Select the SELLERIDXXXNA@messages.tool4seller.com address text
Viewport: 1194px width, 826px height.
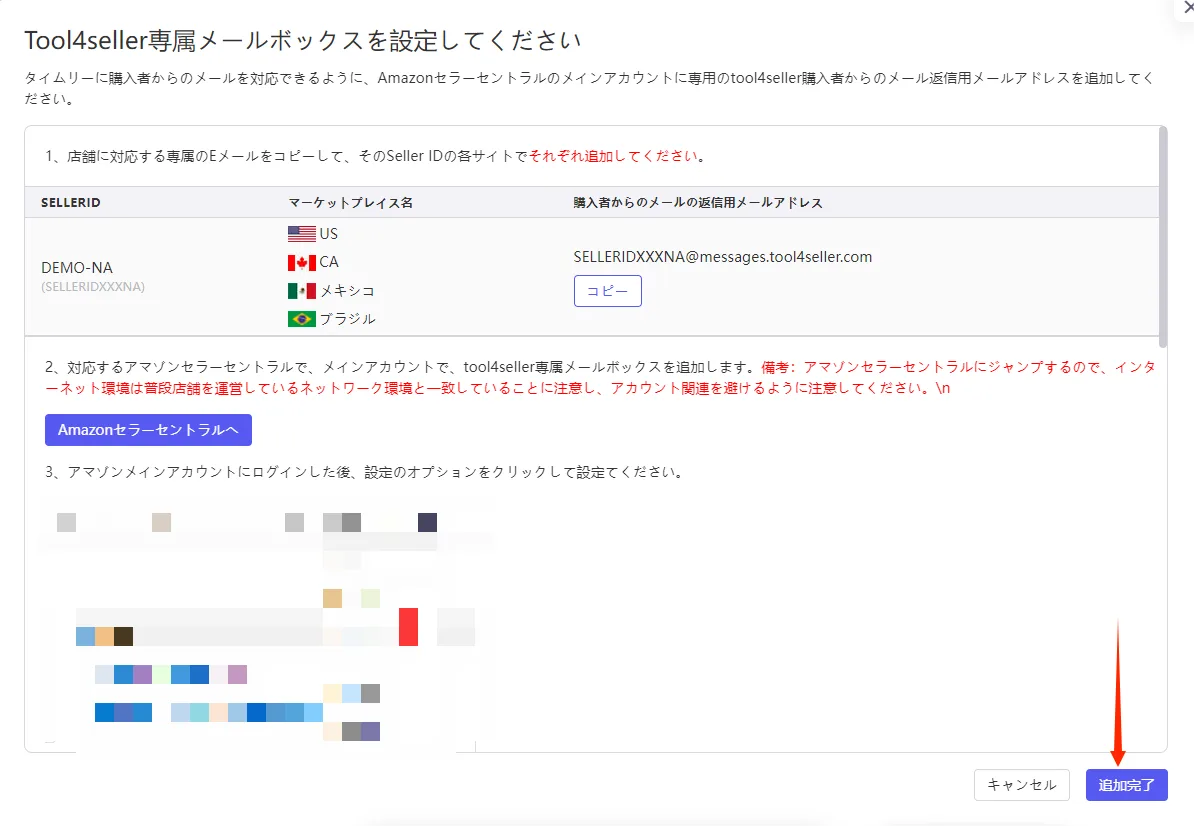click(723, 257)
